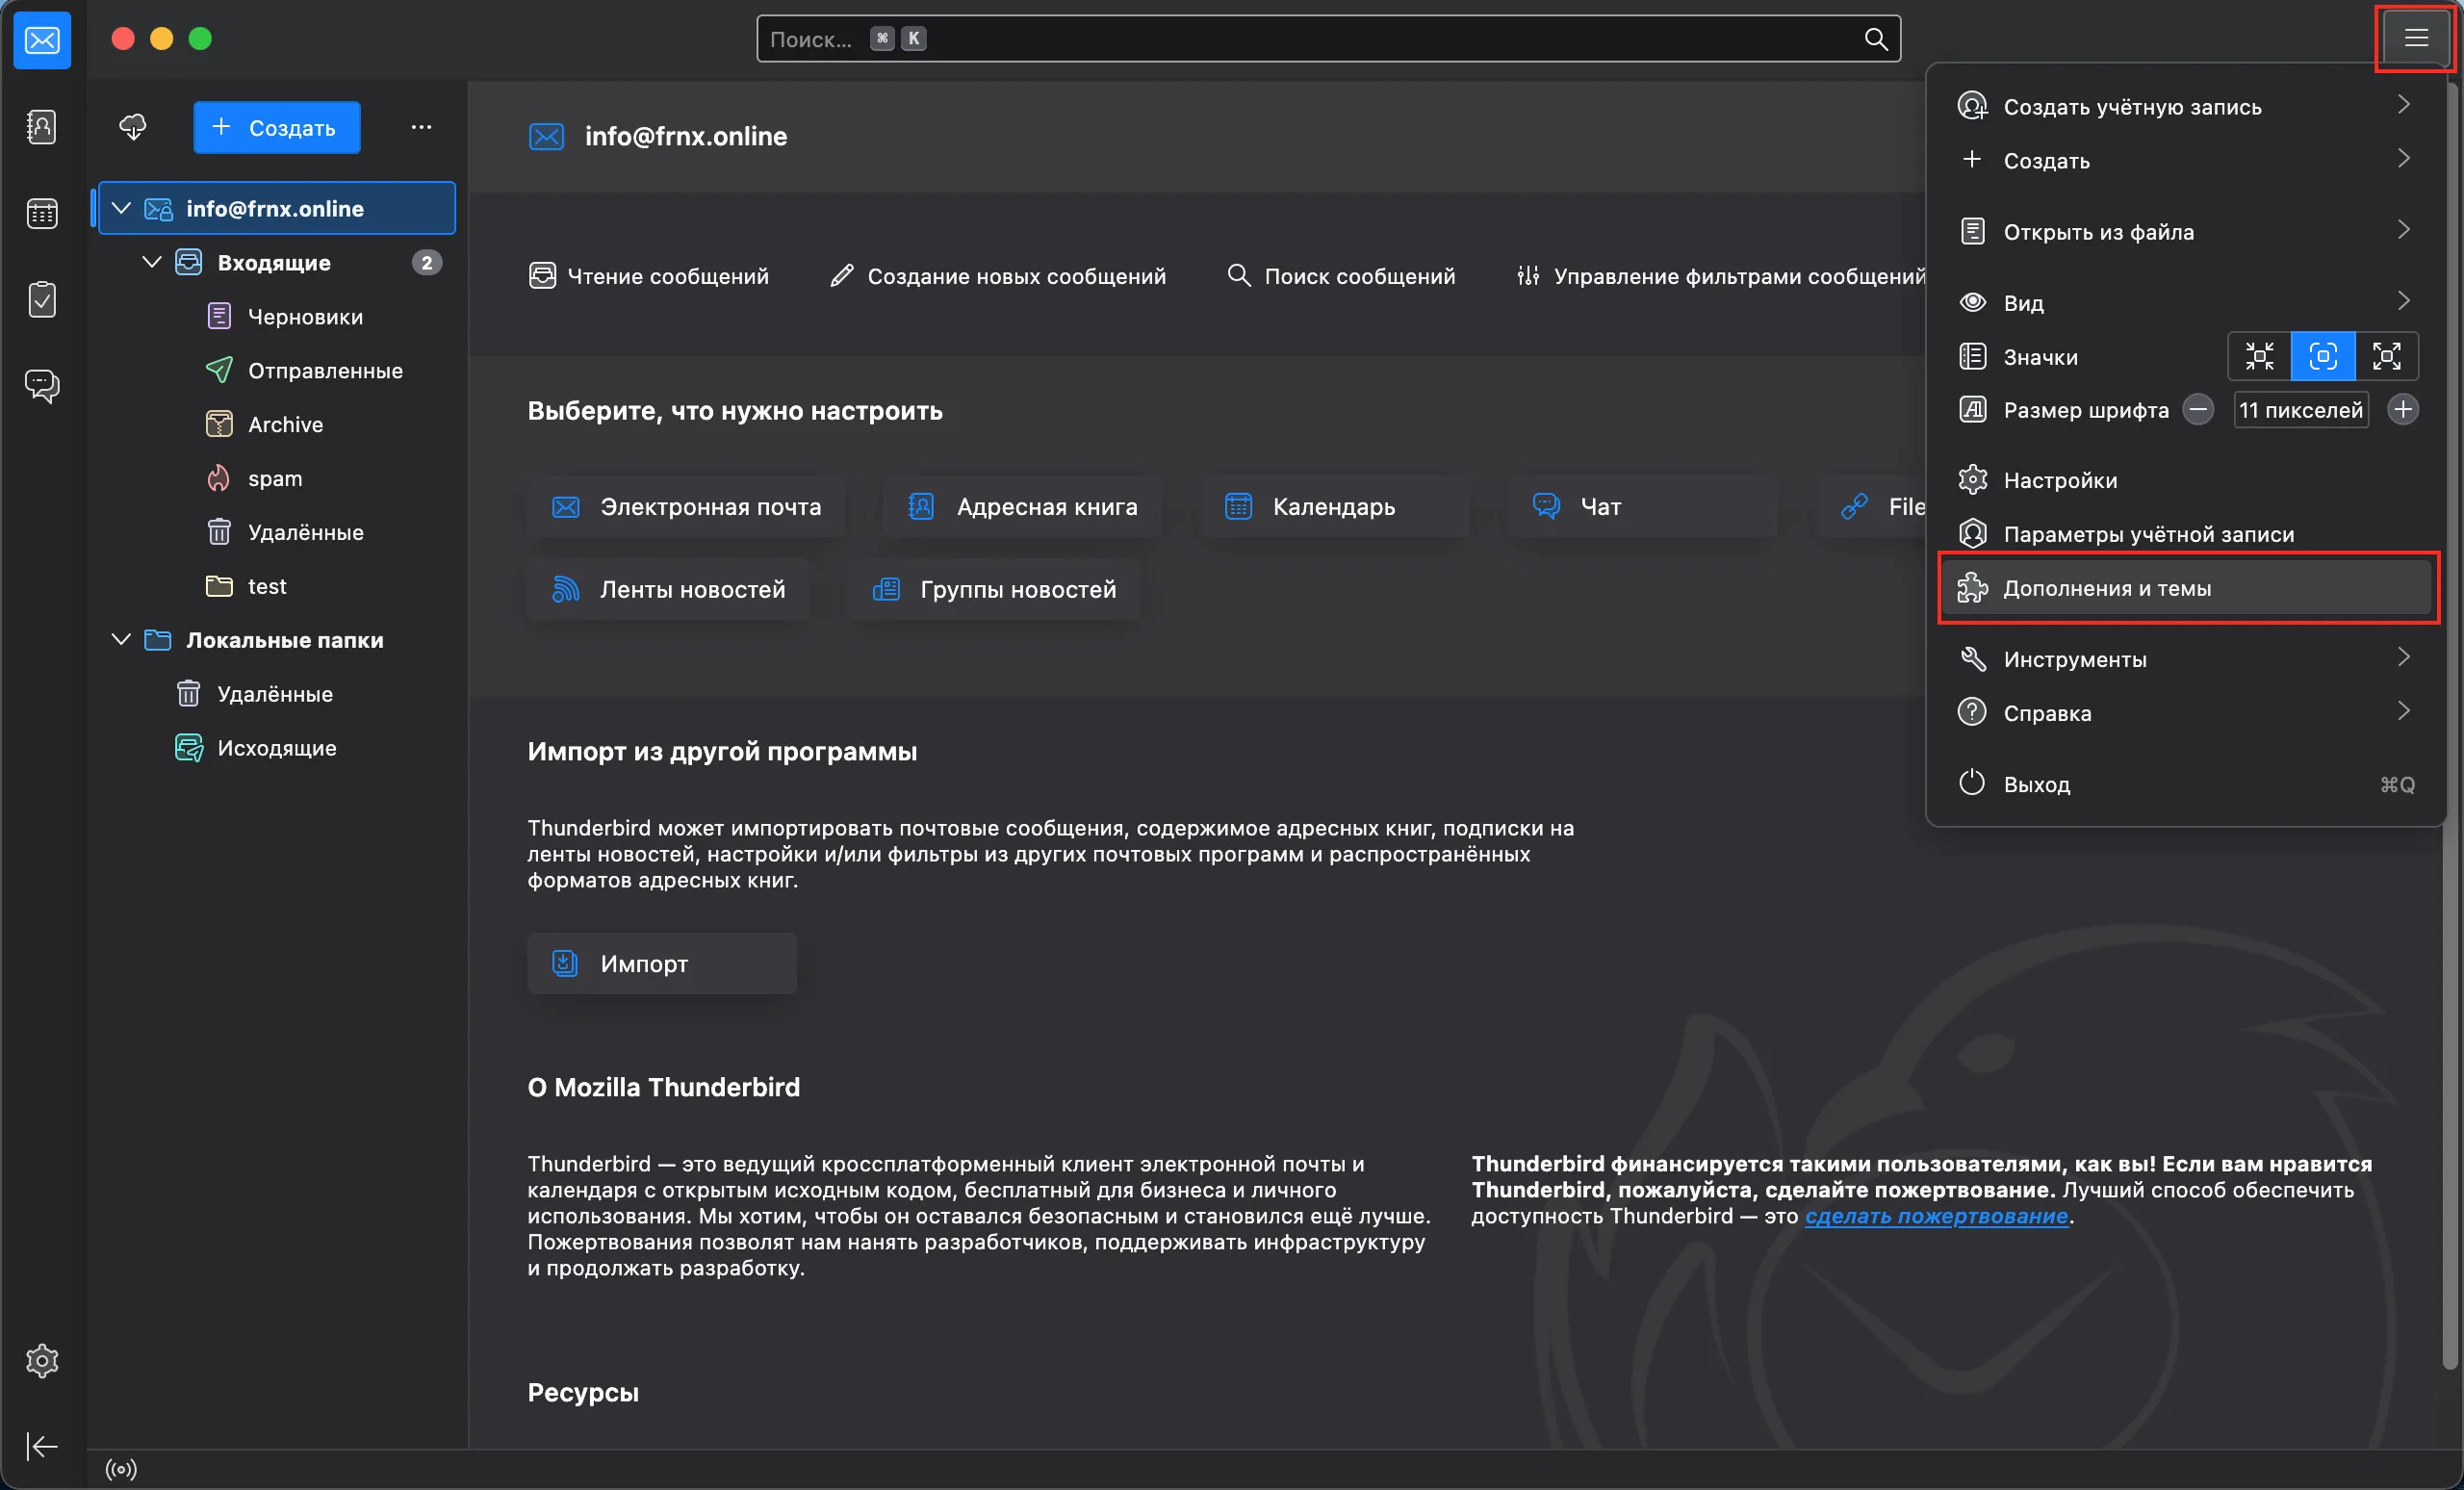Open the sidebar settings gear icon
This screenshot has width=2464, height=1490.
click(41, 1361)
